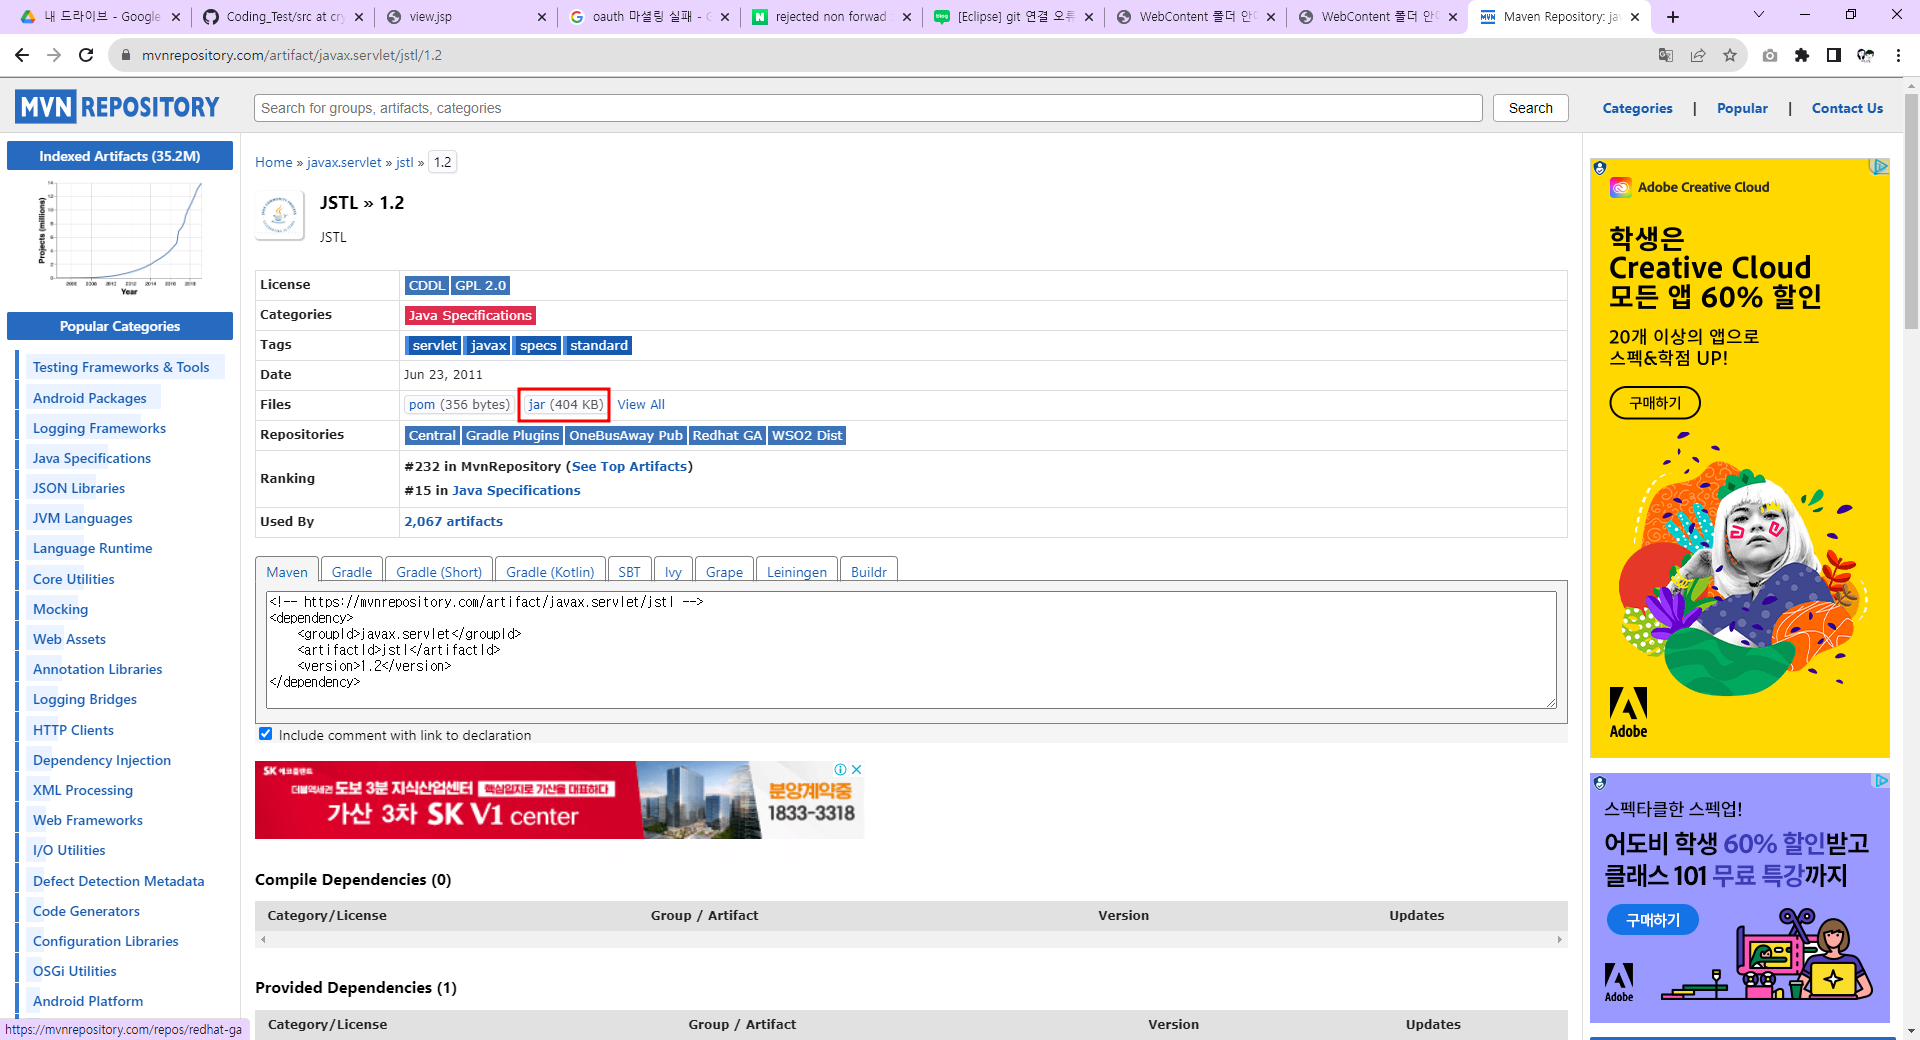The height and width of the screenshot is (1040, 1920).
Task: Switch to the Gradle (Short) tab
Action: click(439, 571)
